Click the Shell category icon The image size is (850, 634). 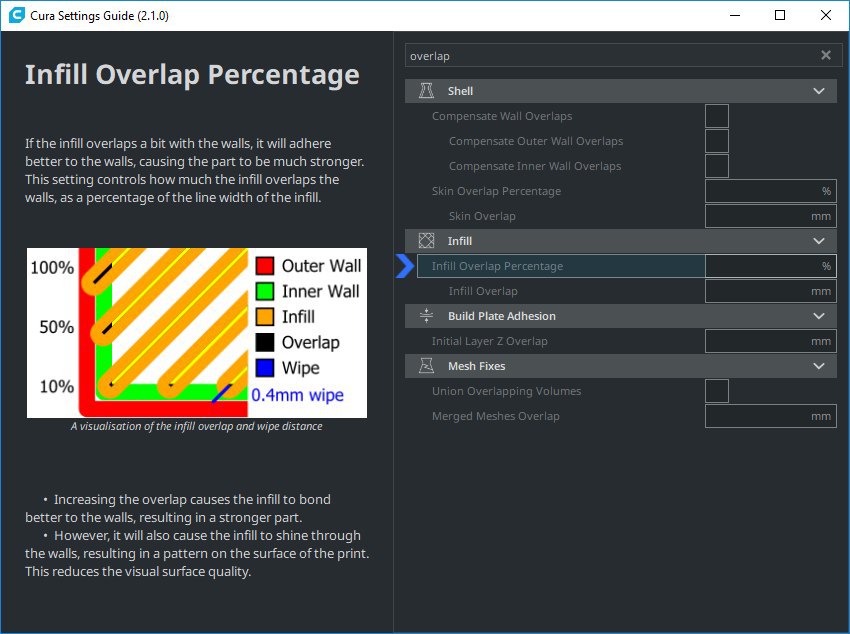[x=426, y=90]
